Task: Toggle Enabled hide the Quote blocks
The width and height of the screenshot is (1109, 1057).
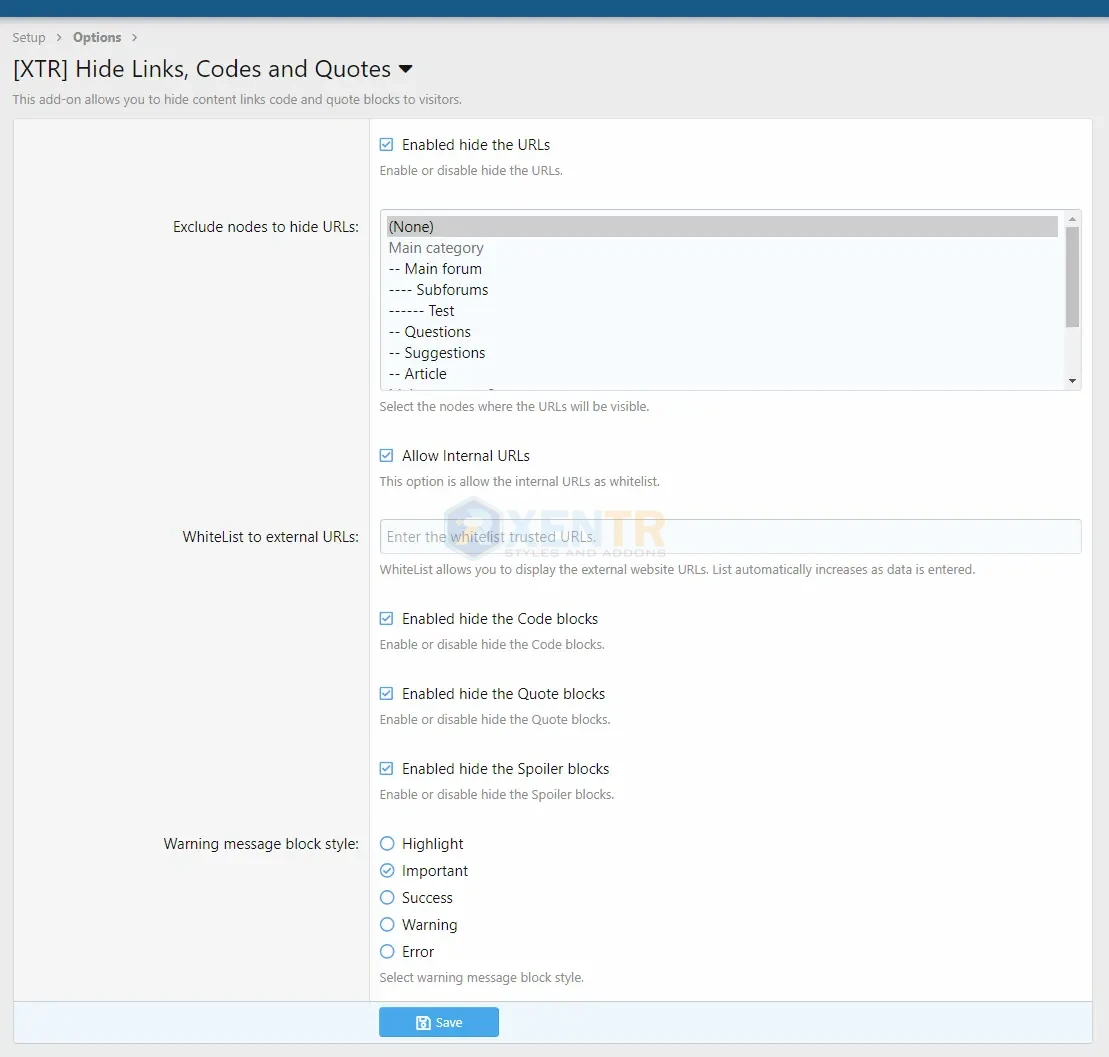Action: tap(386, 693)
